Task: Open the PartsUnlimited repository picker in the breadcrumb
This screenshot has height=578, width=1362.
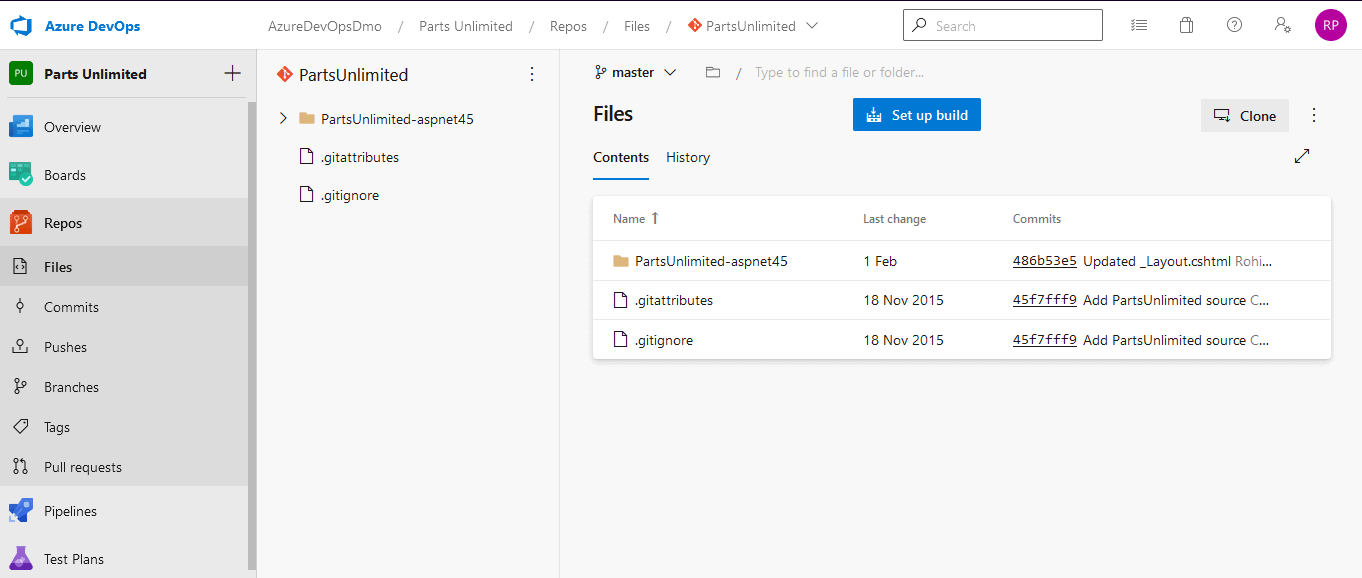Action: tap(753, 25)
